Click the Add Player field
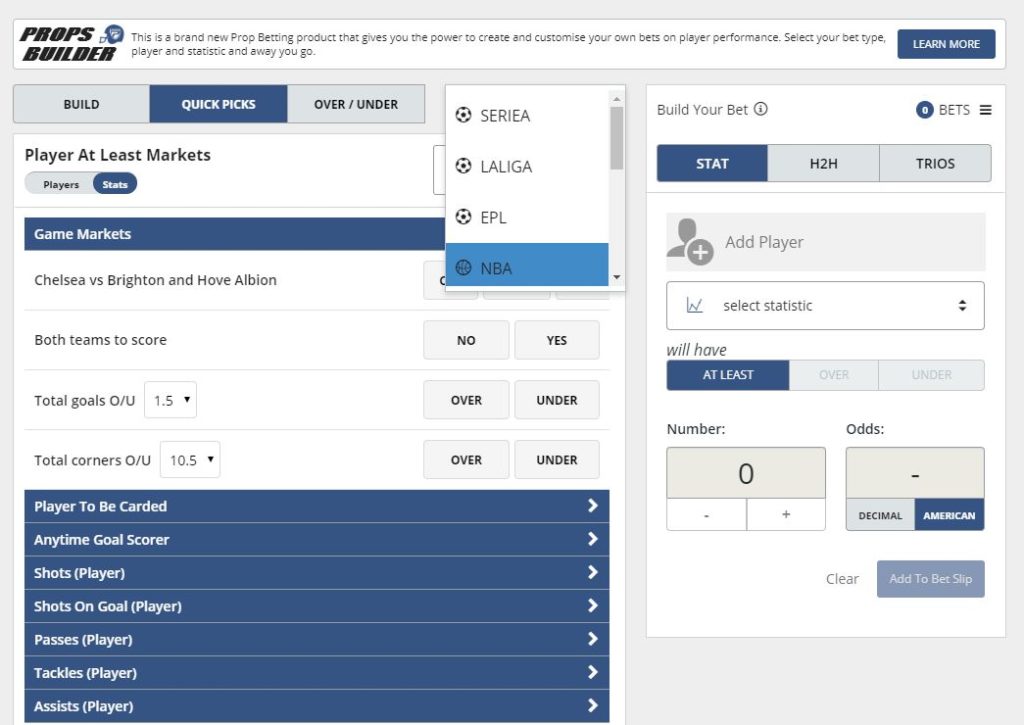This screenshot has width=1024, height=725. tap(825, 242)
